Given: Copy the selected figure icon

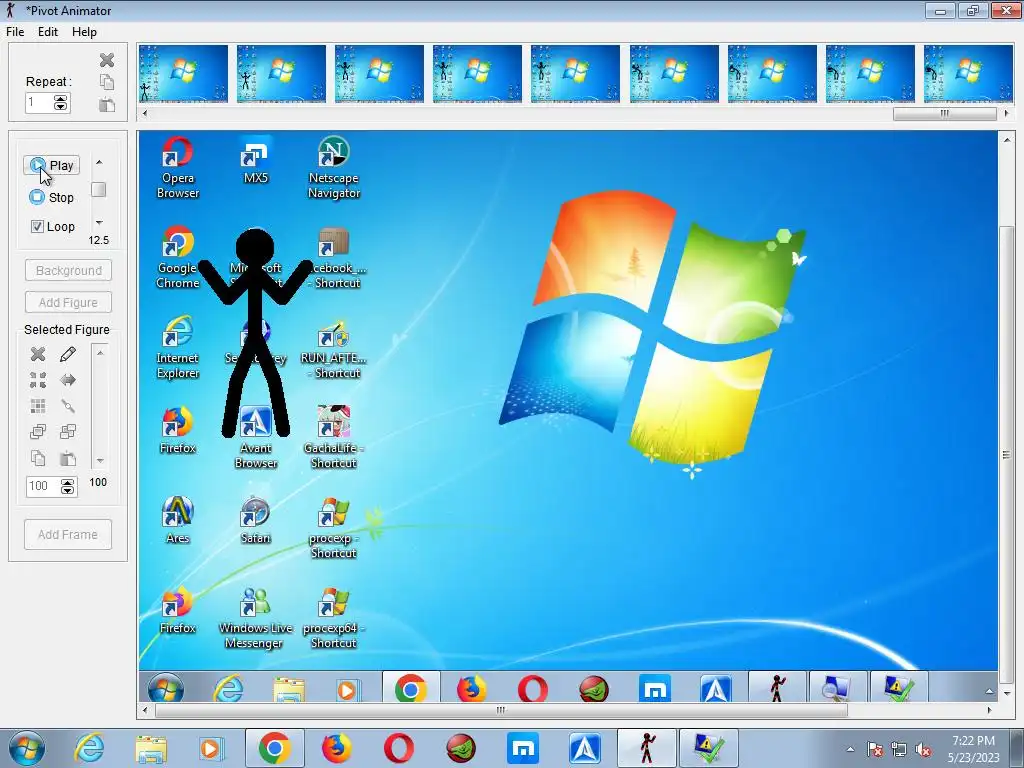Looking at the screenshot, I should click(x=38, y=458).
